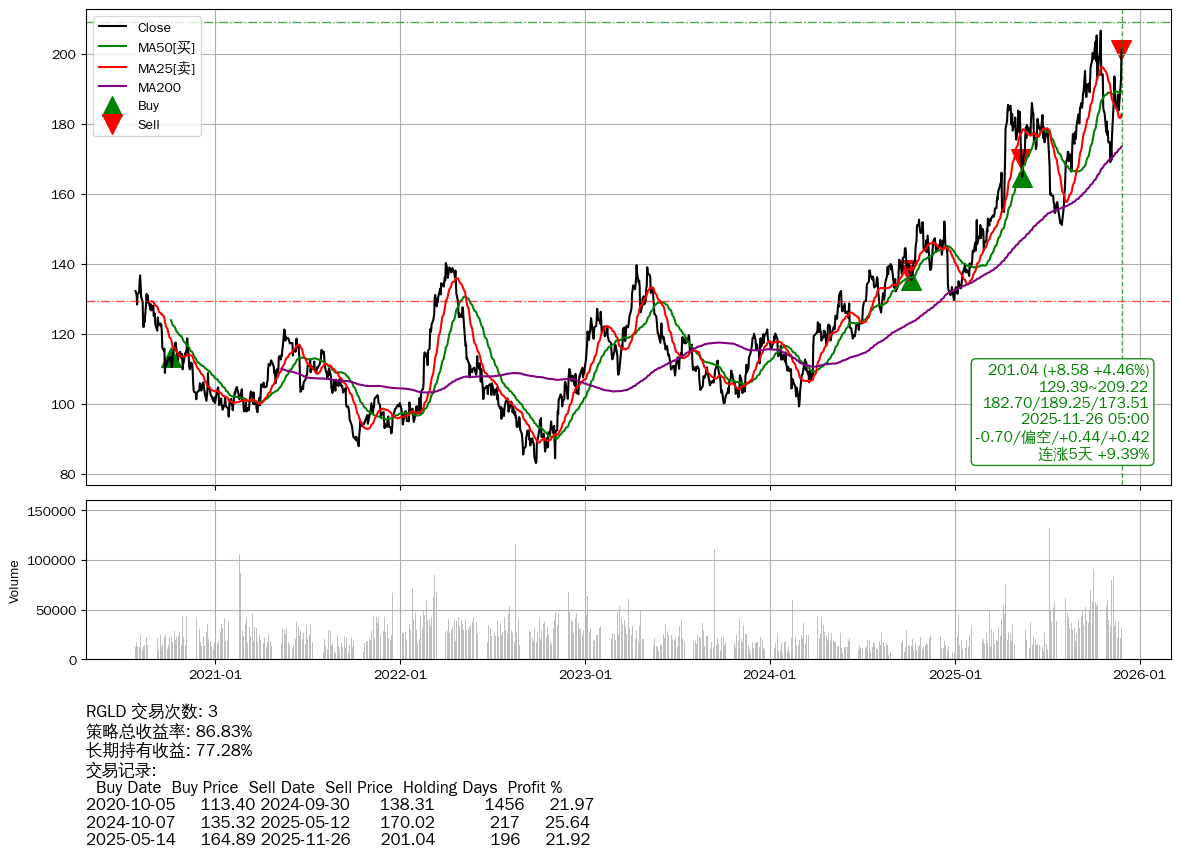Select the Sell marker at the November 2025 peak
Screen dimensions: 1181x857
(1121, 50)
